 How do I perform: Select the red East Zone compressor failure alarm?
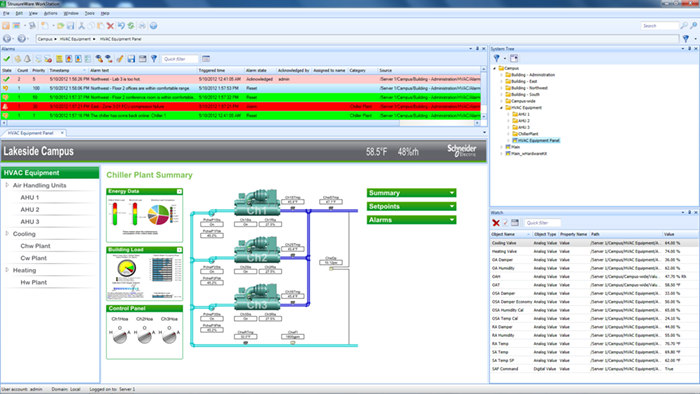(241, 107)
